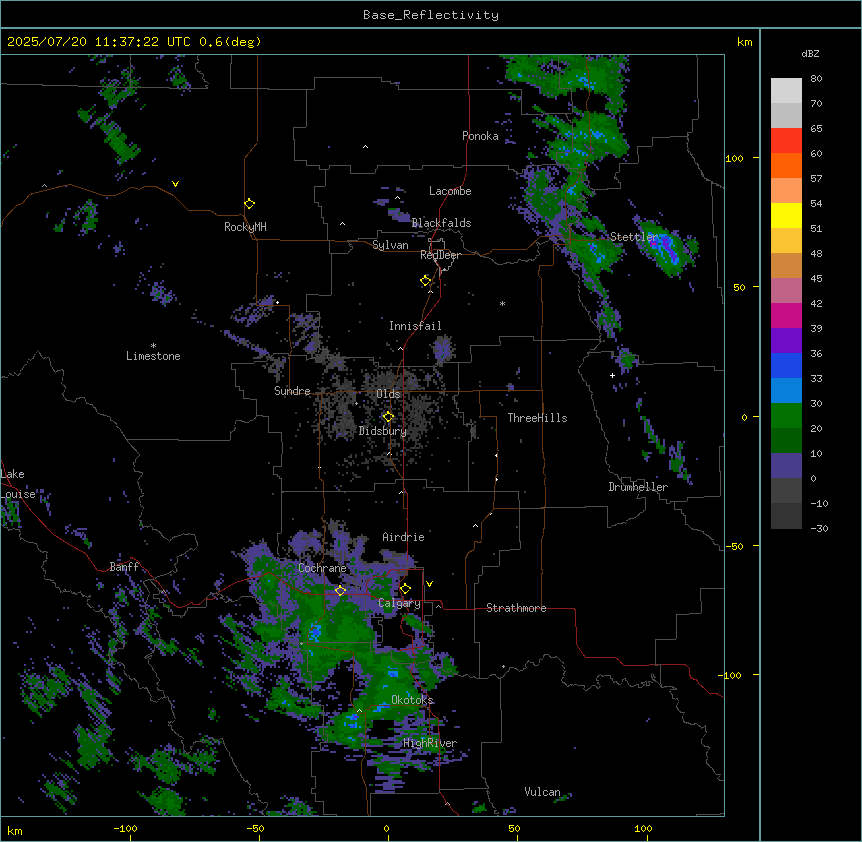This screenshot has width=862, height=842.
Task: Click the Sylvan label
Action: tap(390, 245)
